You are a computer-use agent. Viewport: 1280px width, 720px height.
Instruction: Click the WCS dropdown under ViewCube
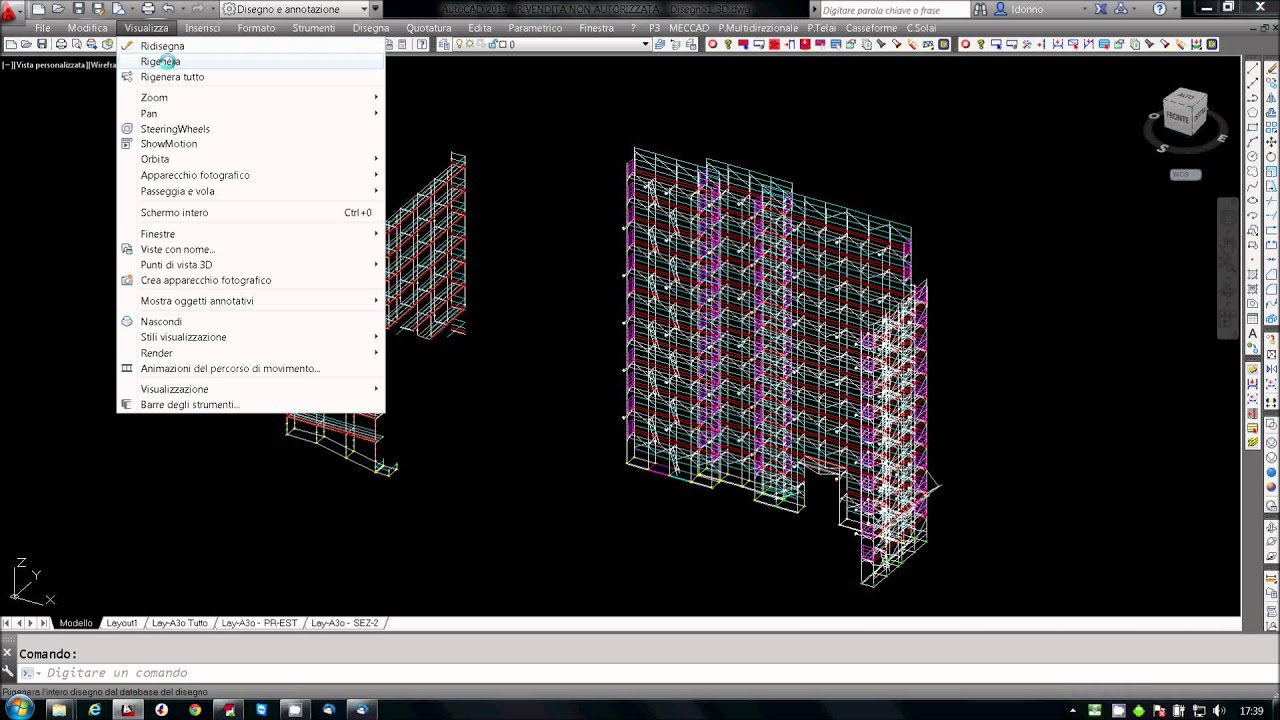tap(1185, 174)
